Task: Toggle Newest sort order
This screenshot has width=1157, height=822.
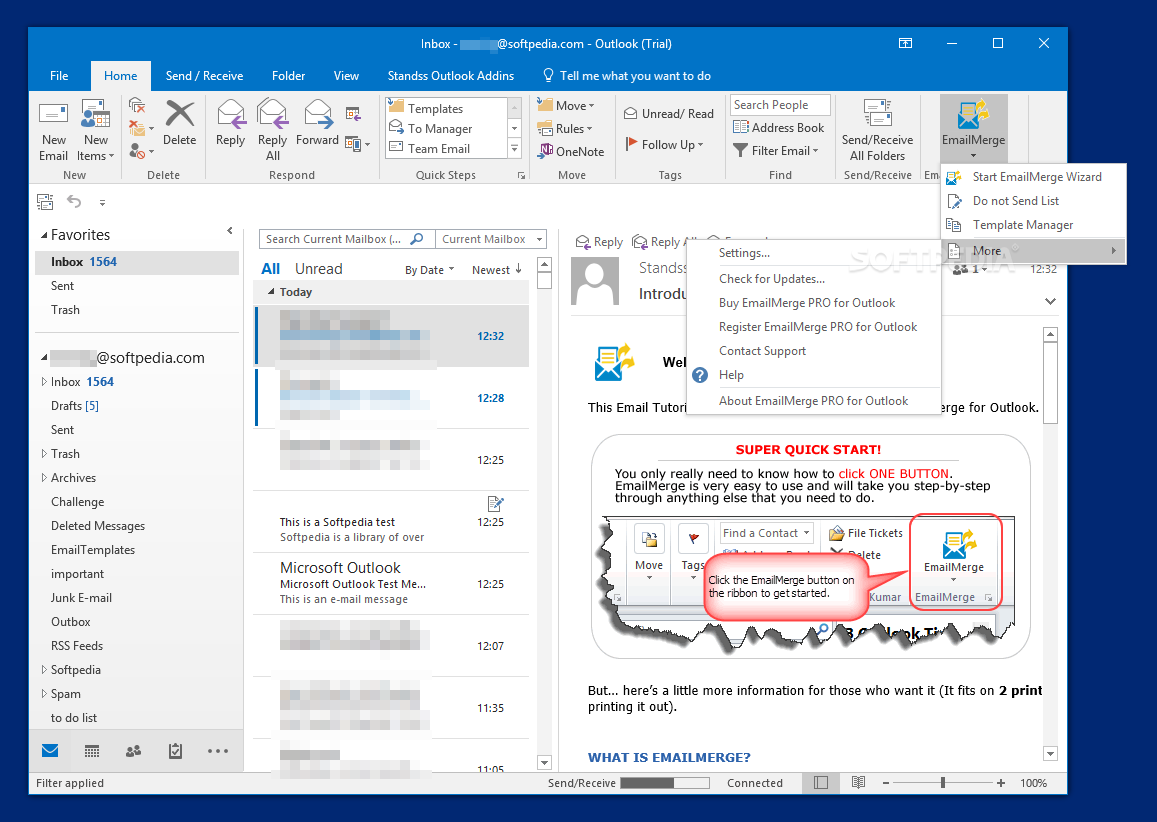Action: (497, 270)
